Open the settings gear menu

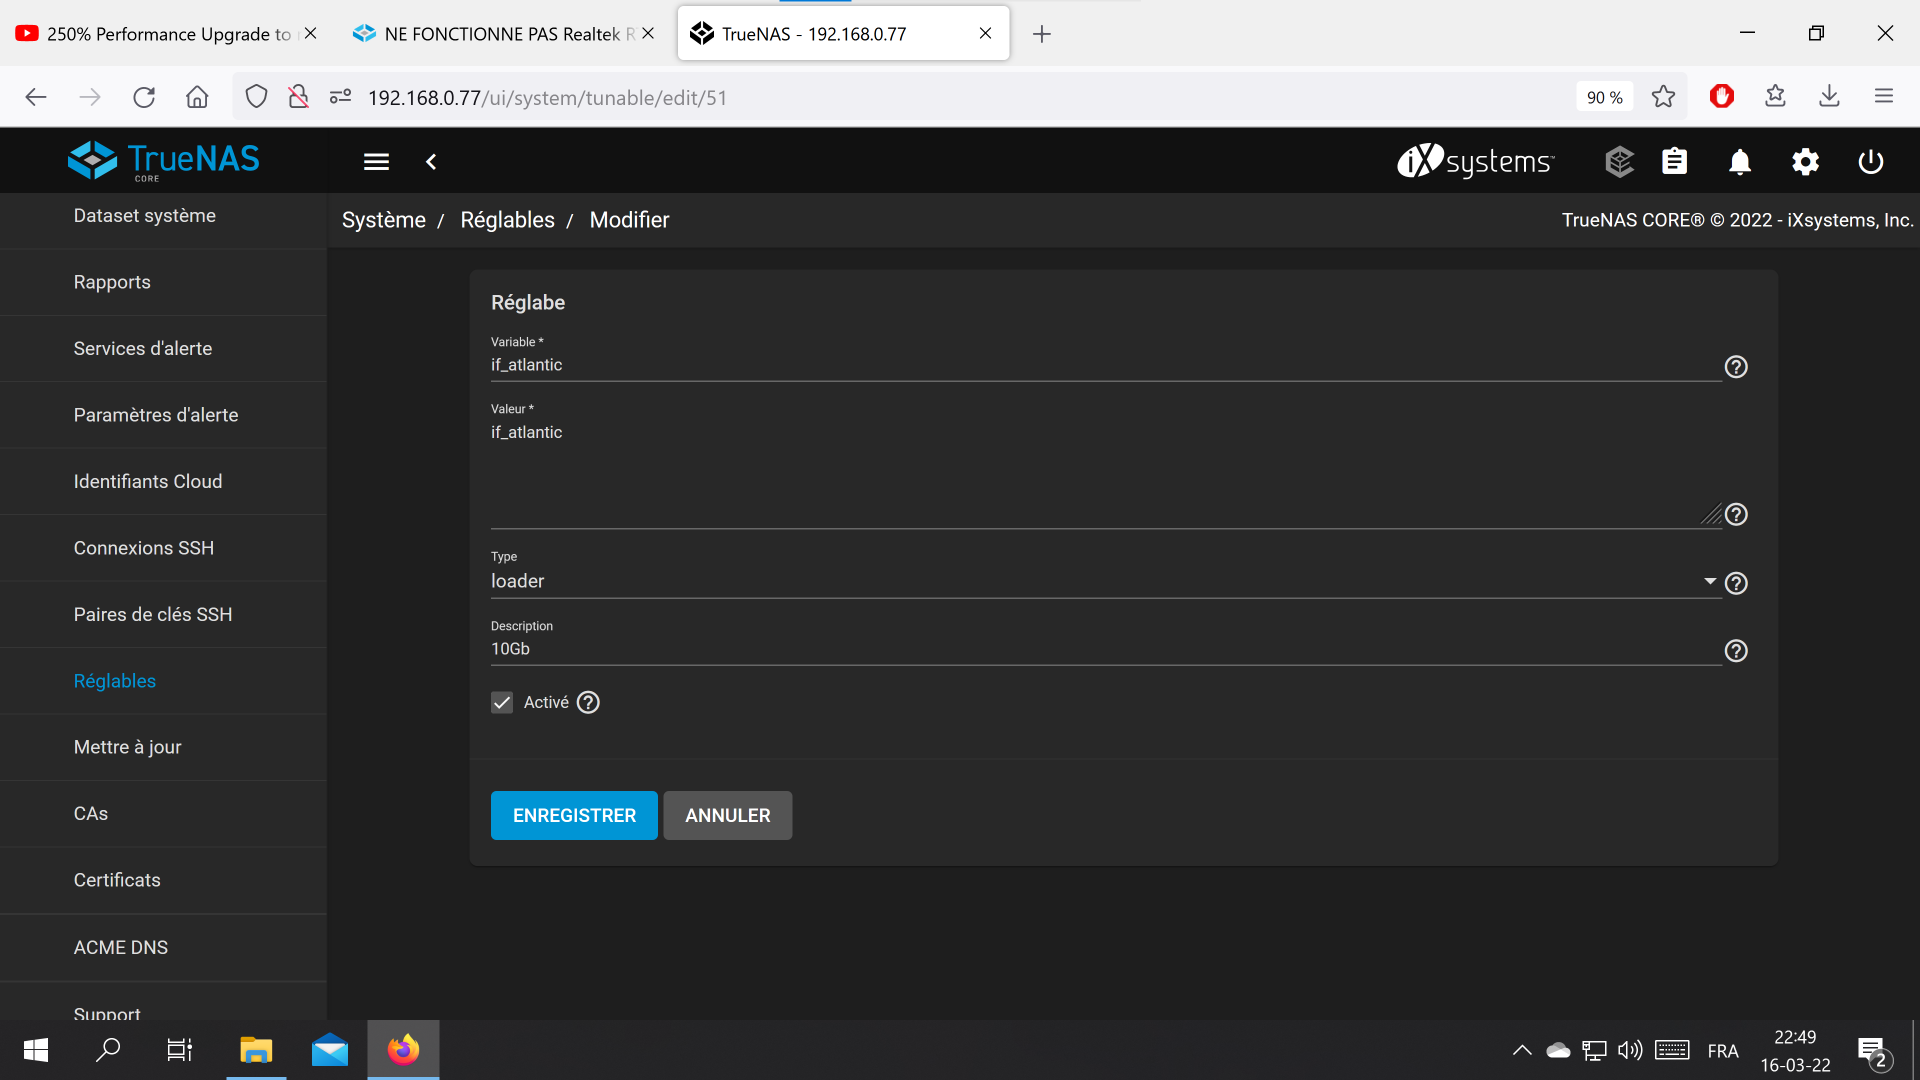(1805, 161)
